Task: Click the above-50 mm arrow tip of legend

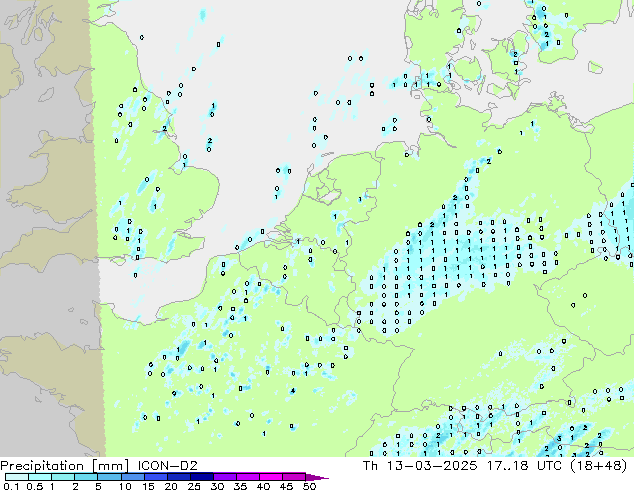Action: tap(317, 478)
